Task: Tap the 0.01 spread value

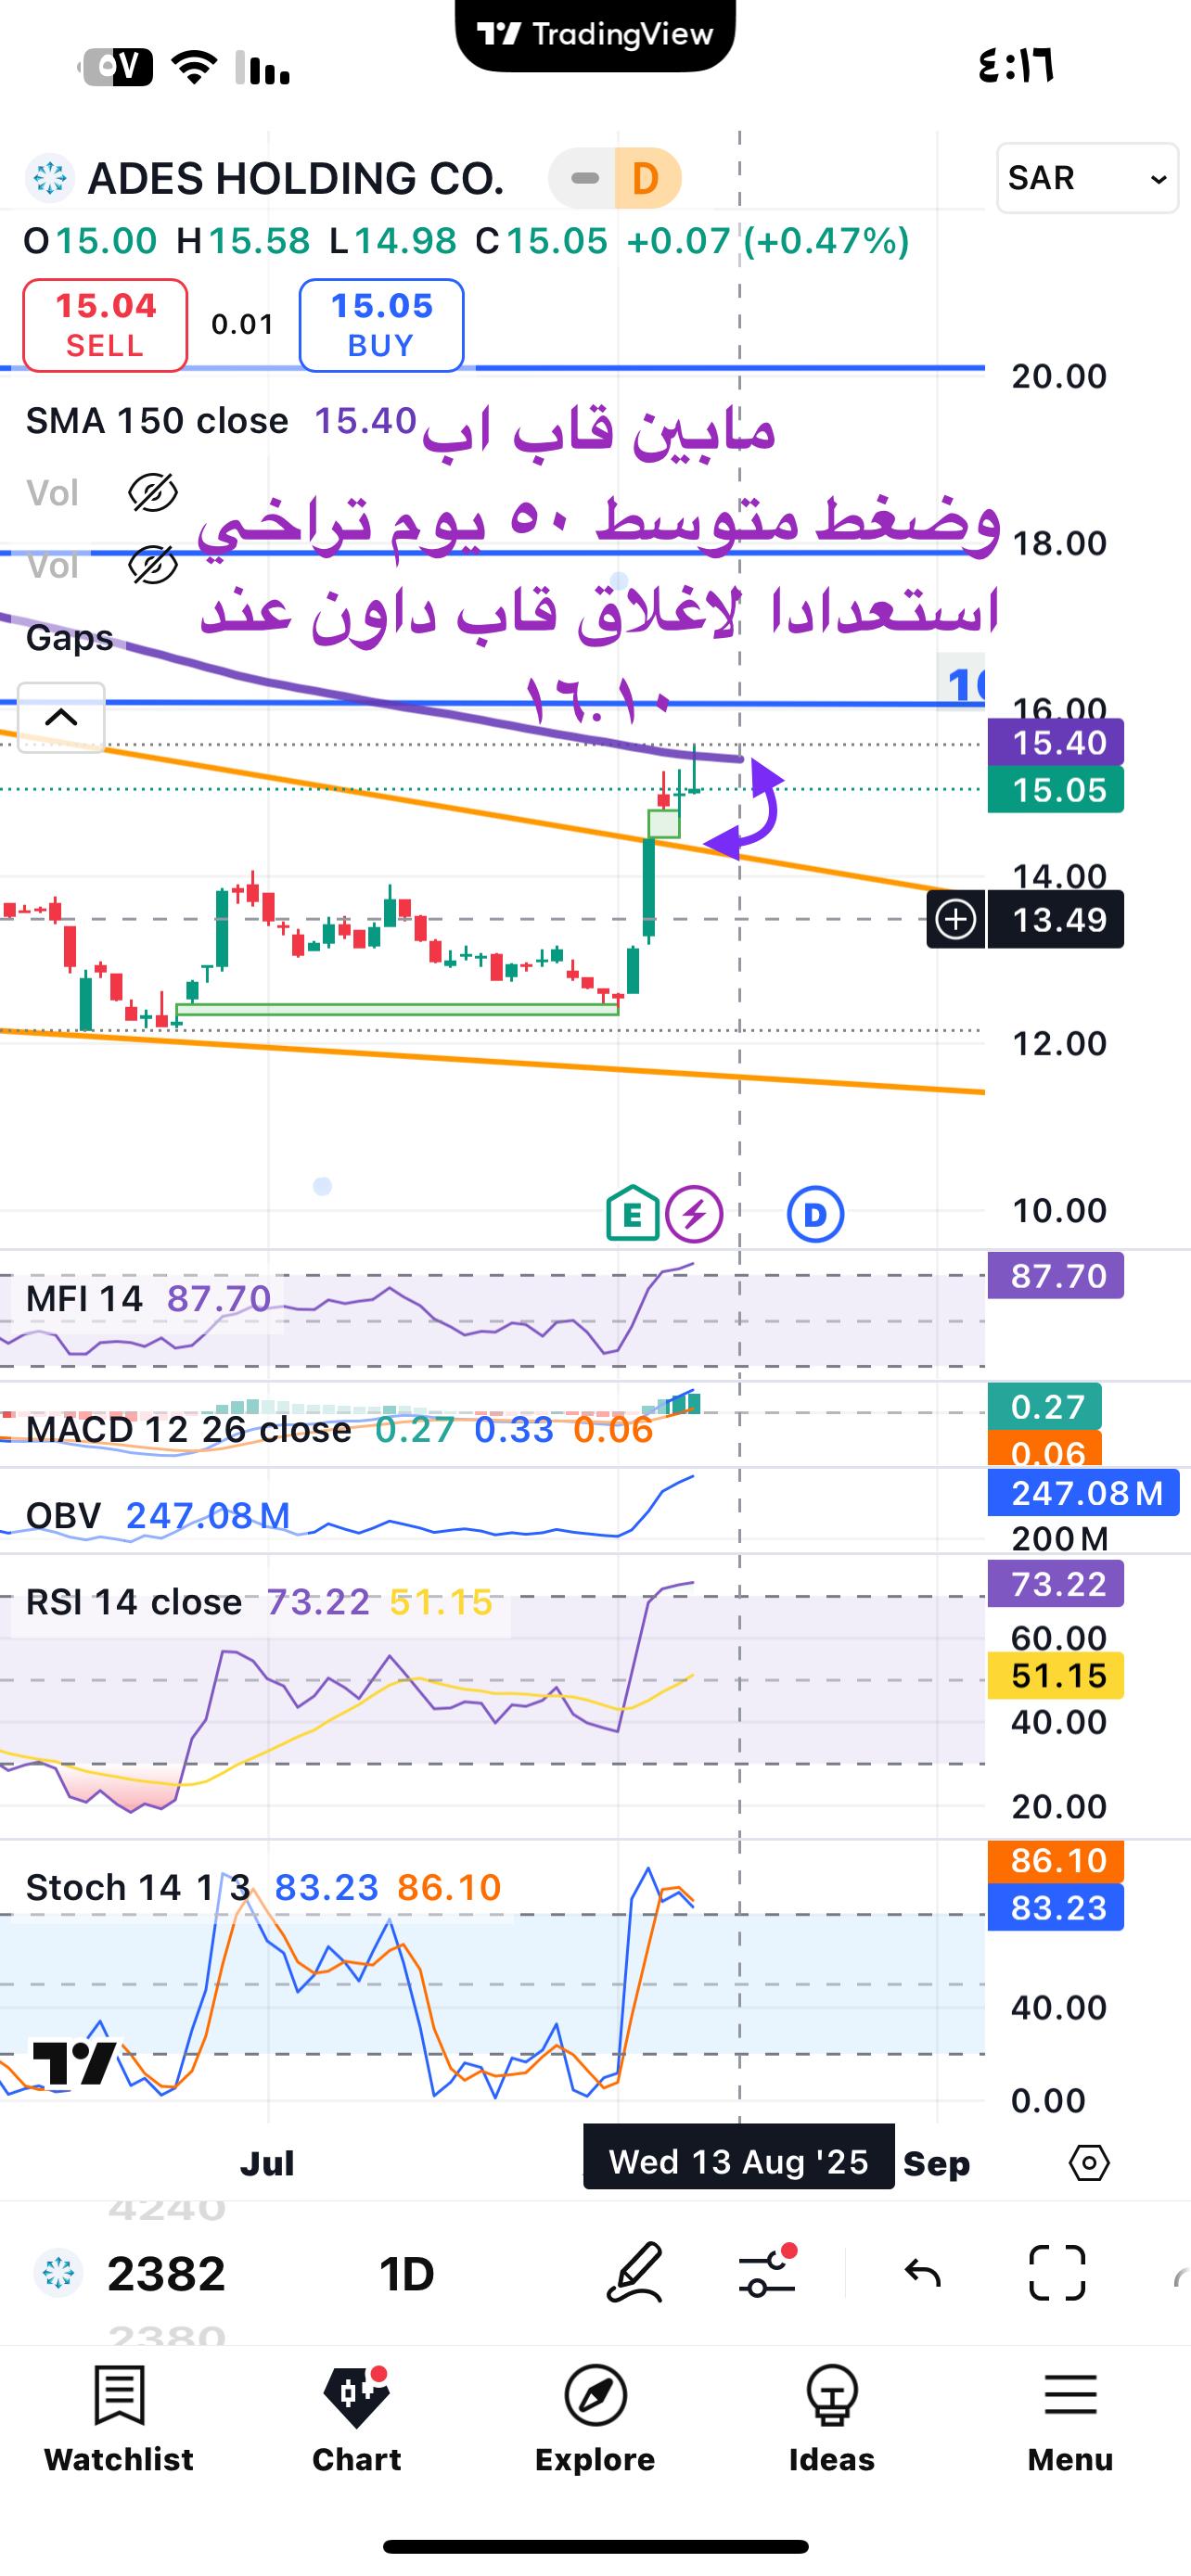Action: 243,325
